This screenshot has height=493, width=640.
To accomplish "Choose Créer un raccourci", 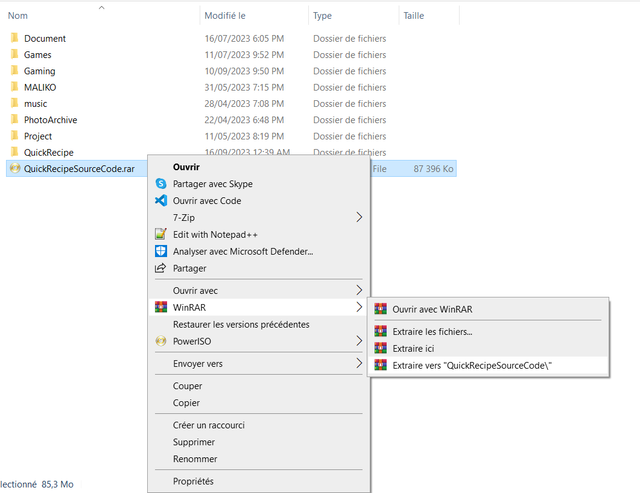I will 209,425.
